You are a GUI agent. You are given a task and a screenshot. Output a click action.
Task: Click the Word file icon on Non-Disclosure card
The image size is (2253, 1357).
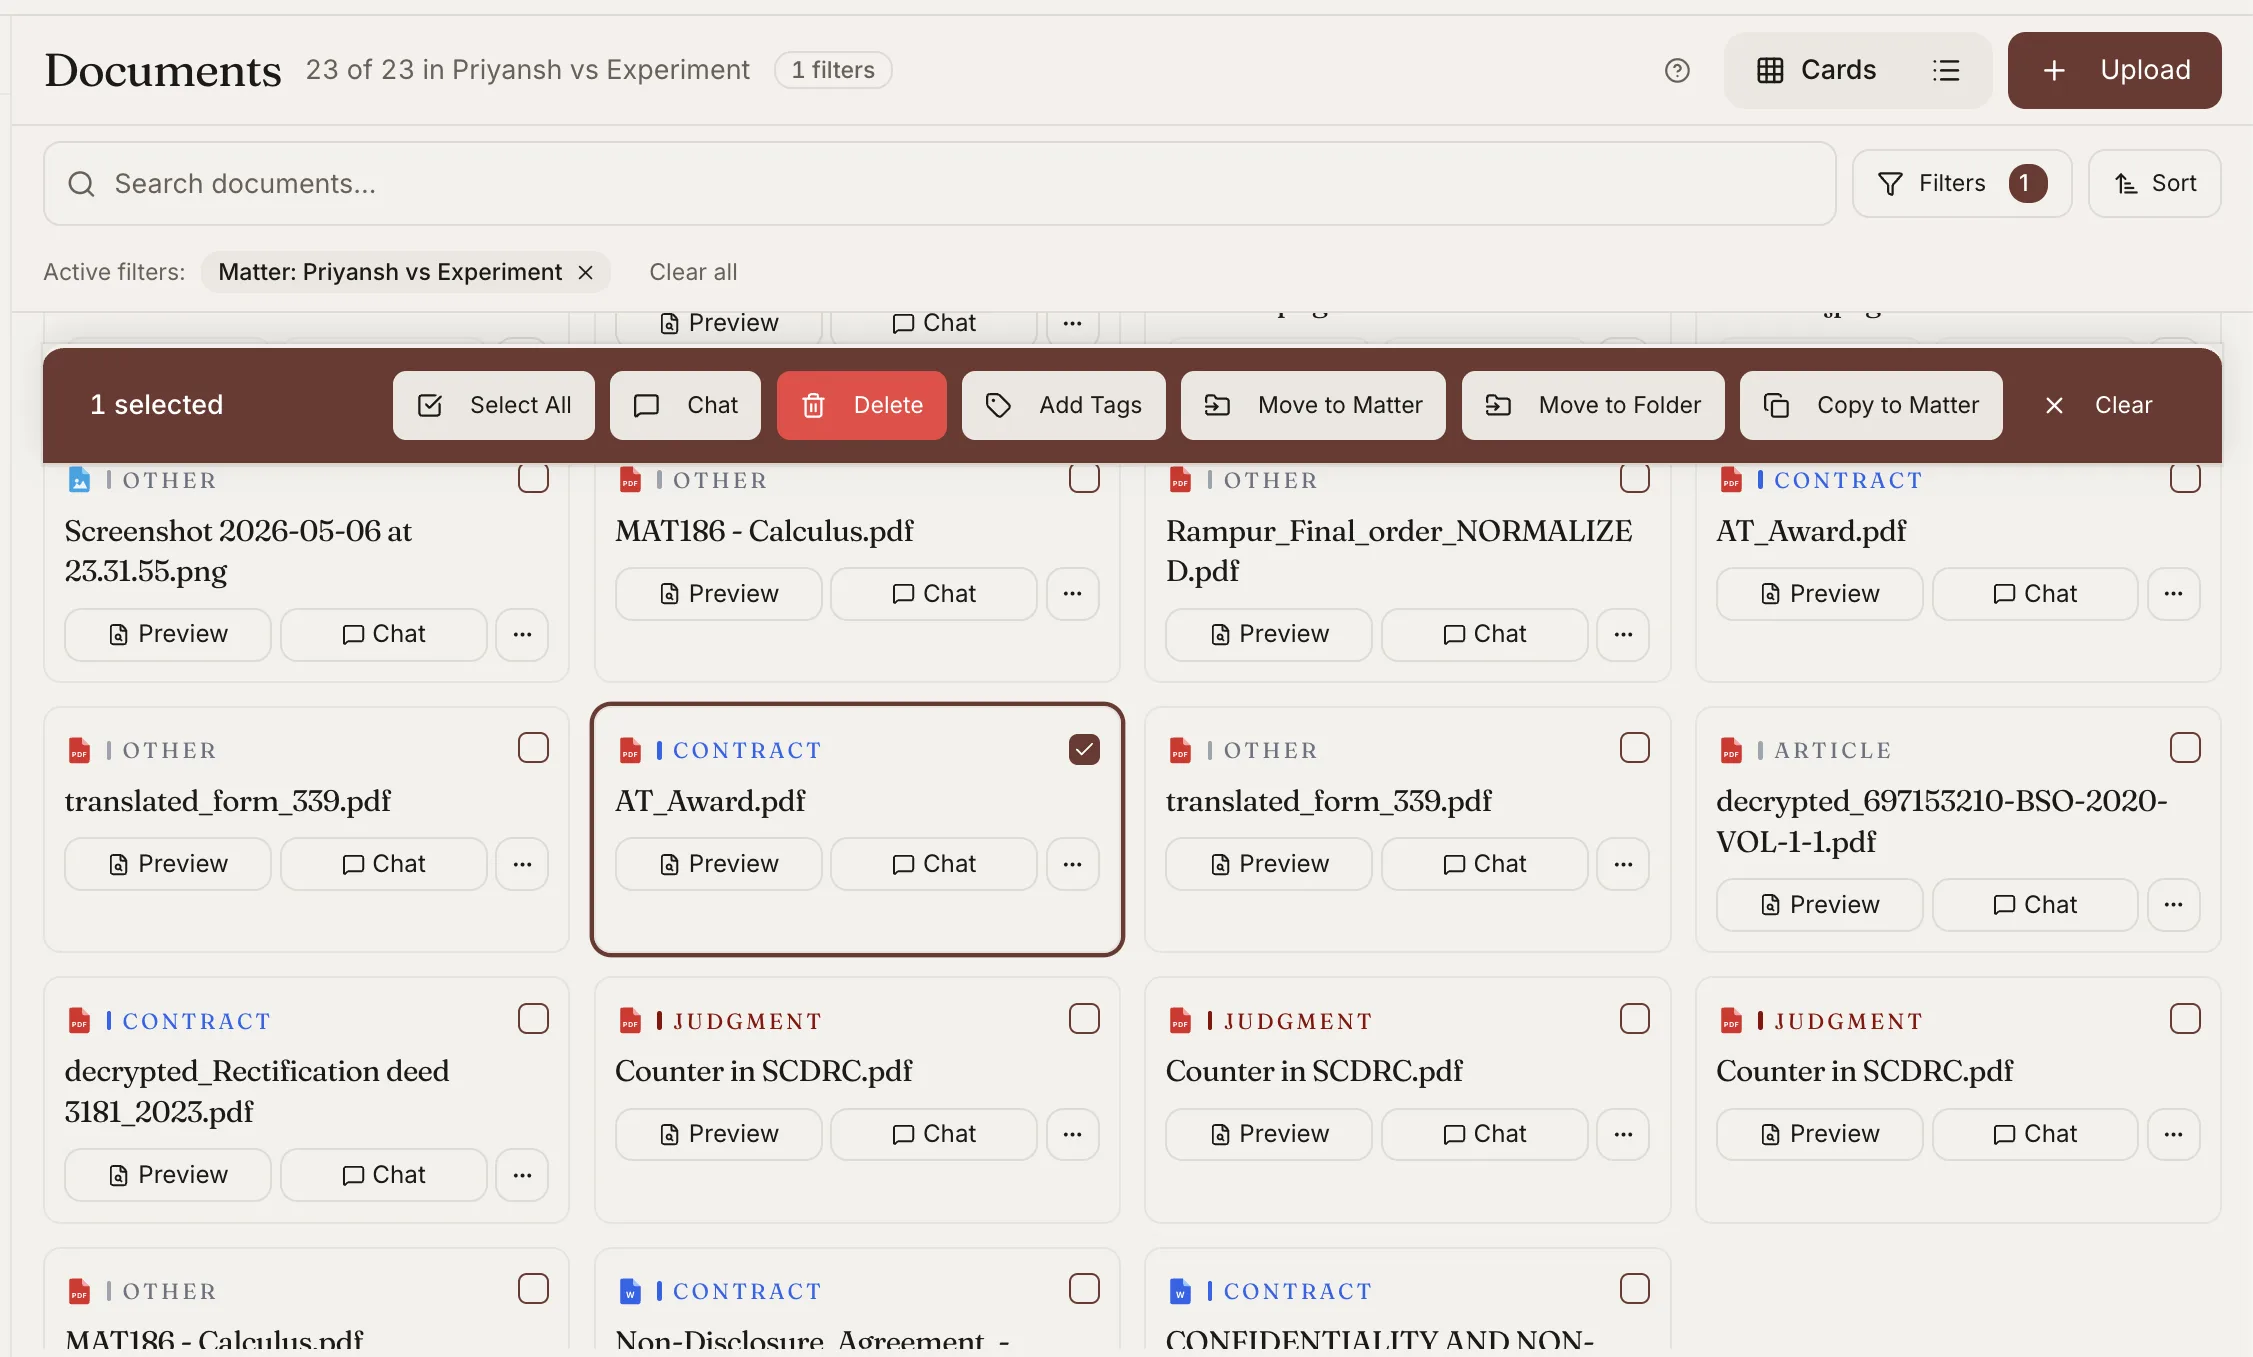(630, 1291)
